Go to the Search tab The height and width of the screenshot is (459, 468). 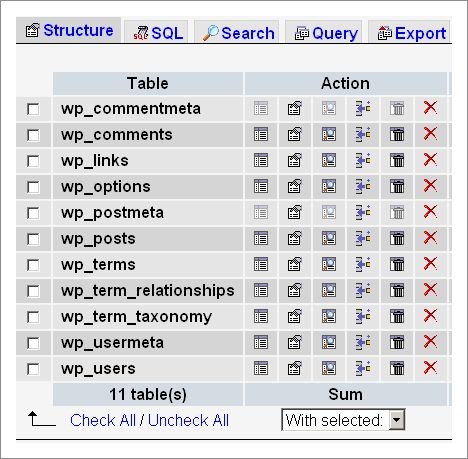[237, 33]
